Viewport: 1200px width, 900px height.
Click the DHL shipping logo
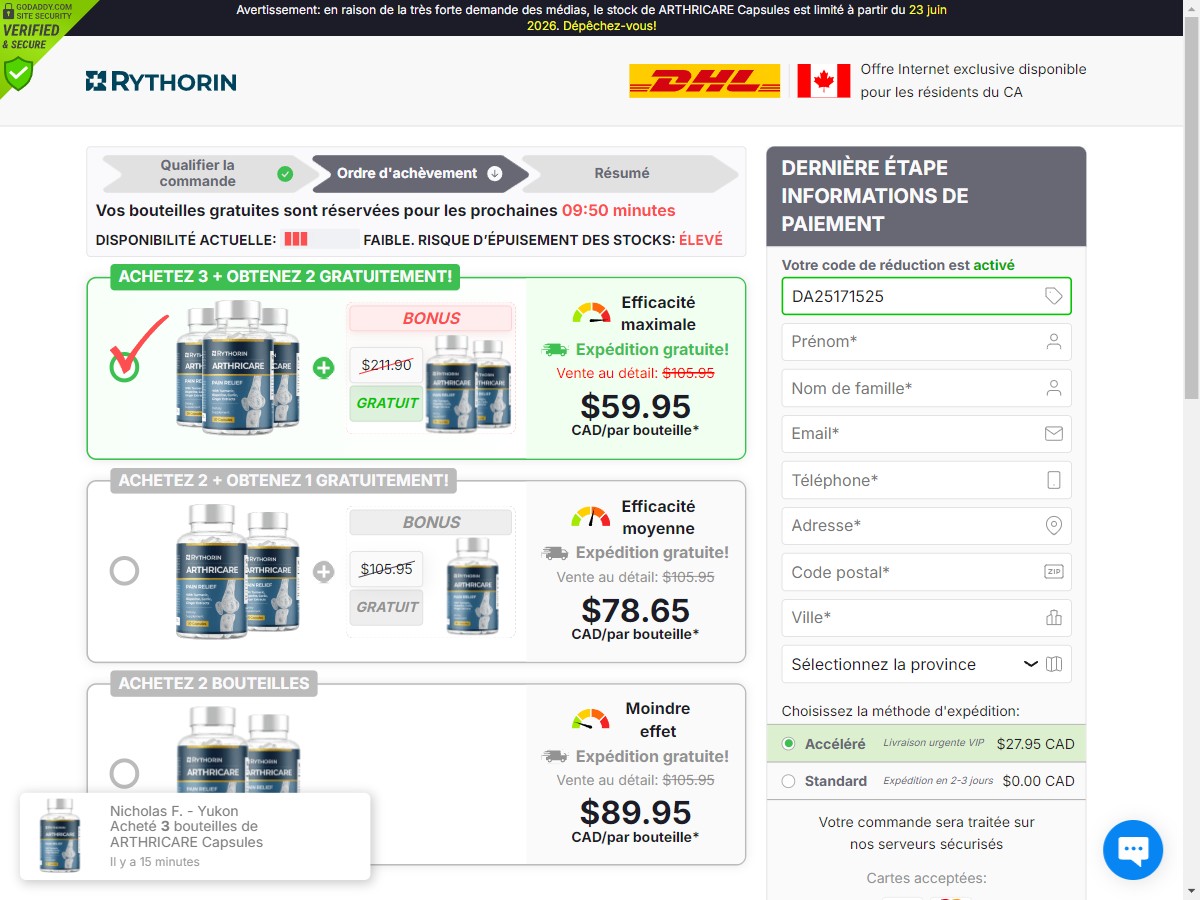pyautogui.click(x=704, y=81)
